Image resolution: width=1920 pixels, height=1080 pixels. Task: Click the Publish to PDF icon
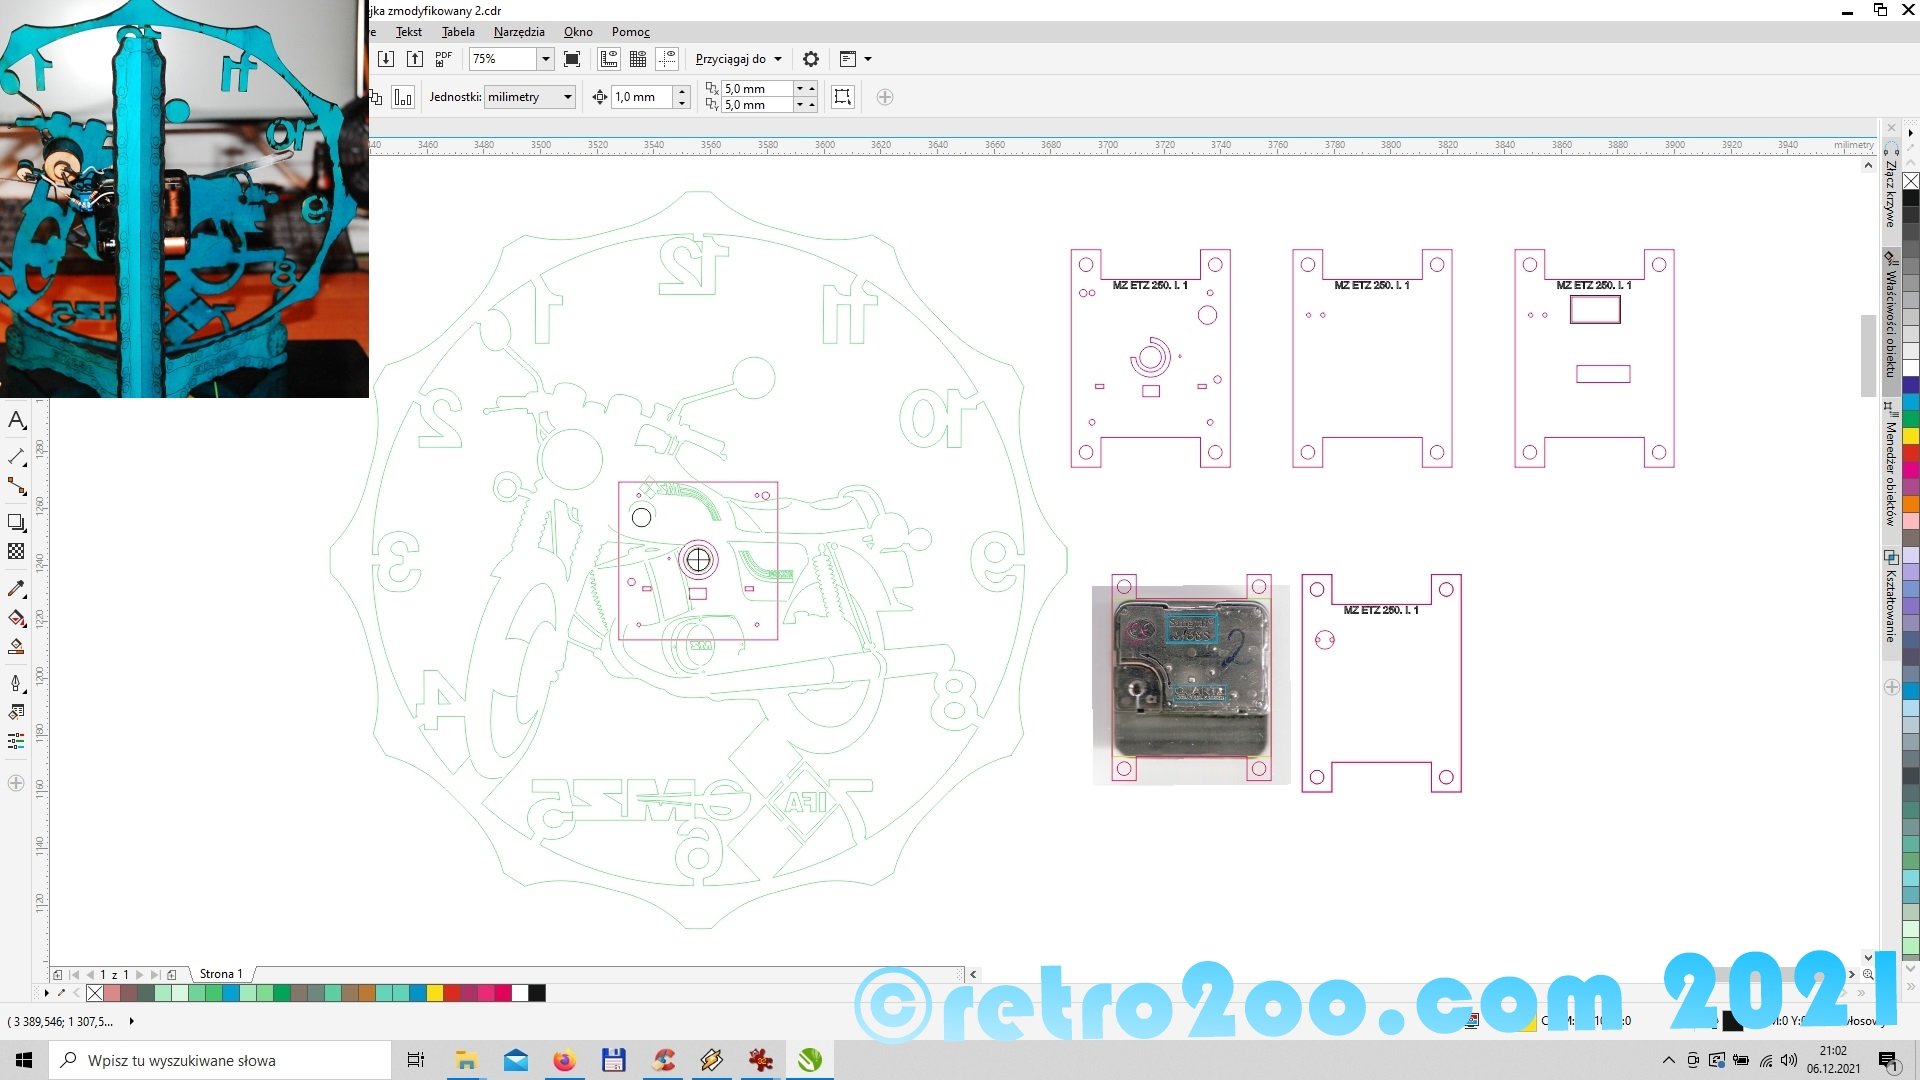coord(443,59)
